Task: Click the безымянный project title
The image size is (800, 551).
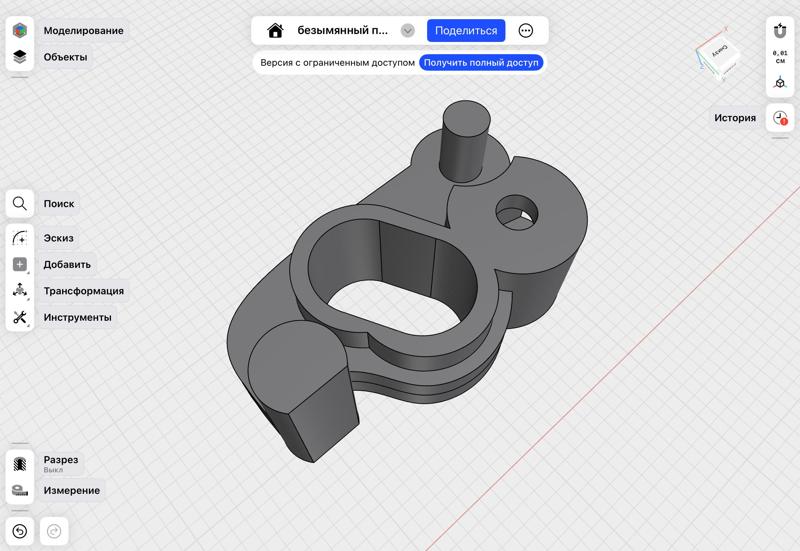Action: [x=342, y=31]
